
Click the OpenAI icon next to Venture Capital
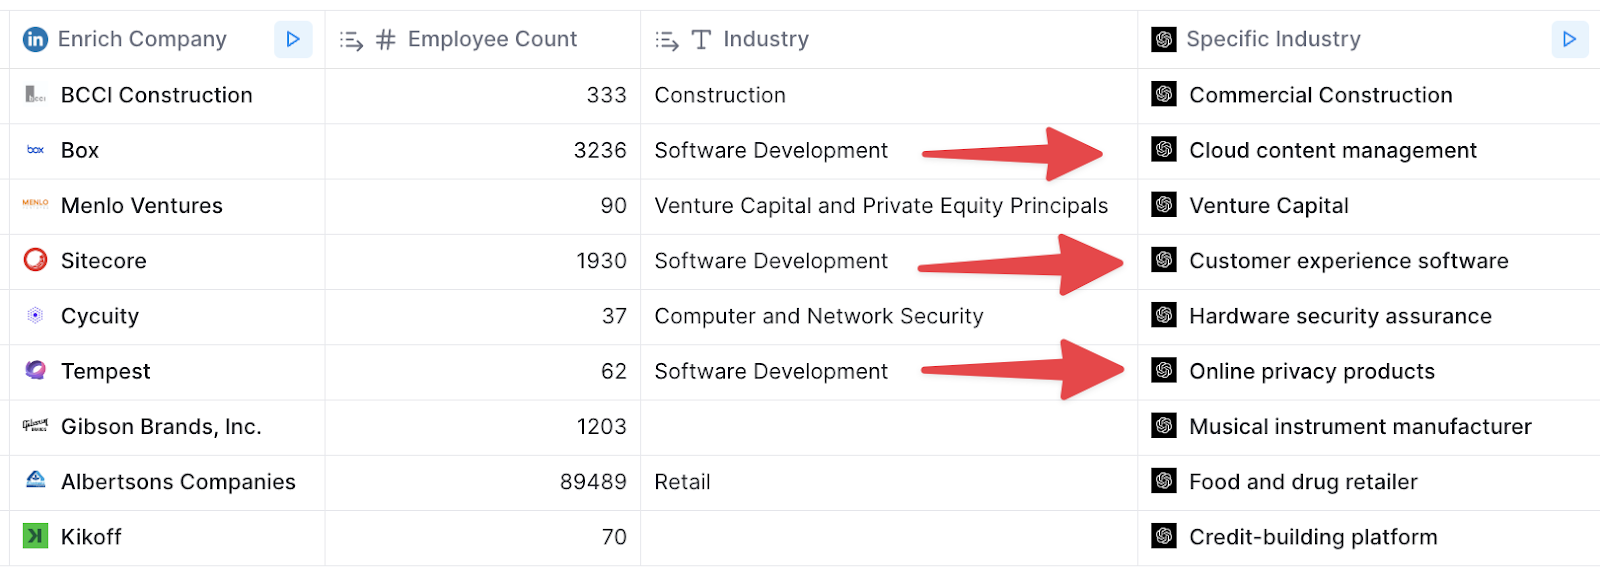1163,205
